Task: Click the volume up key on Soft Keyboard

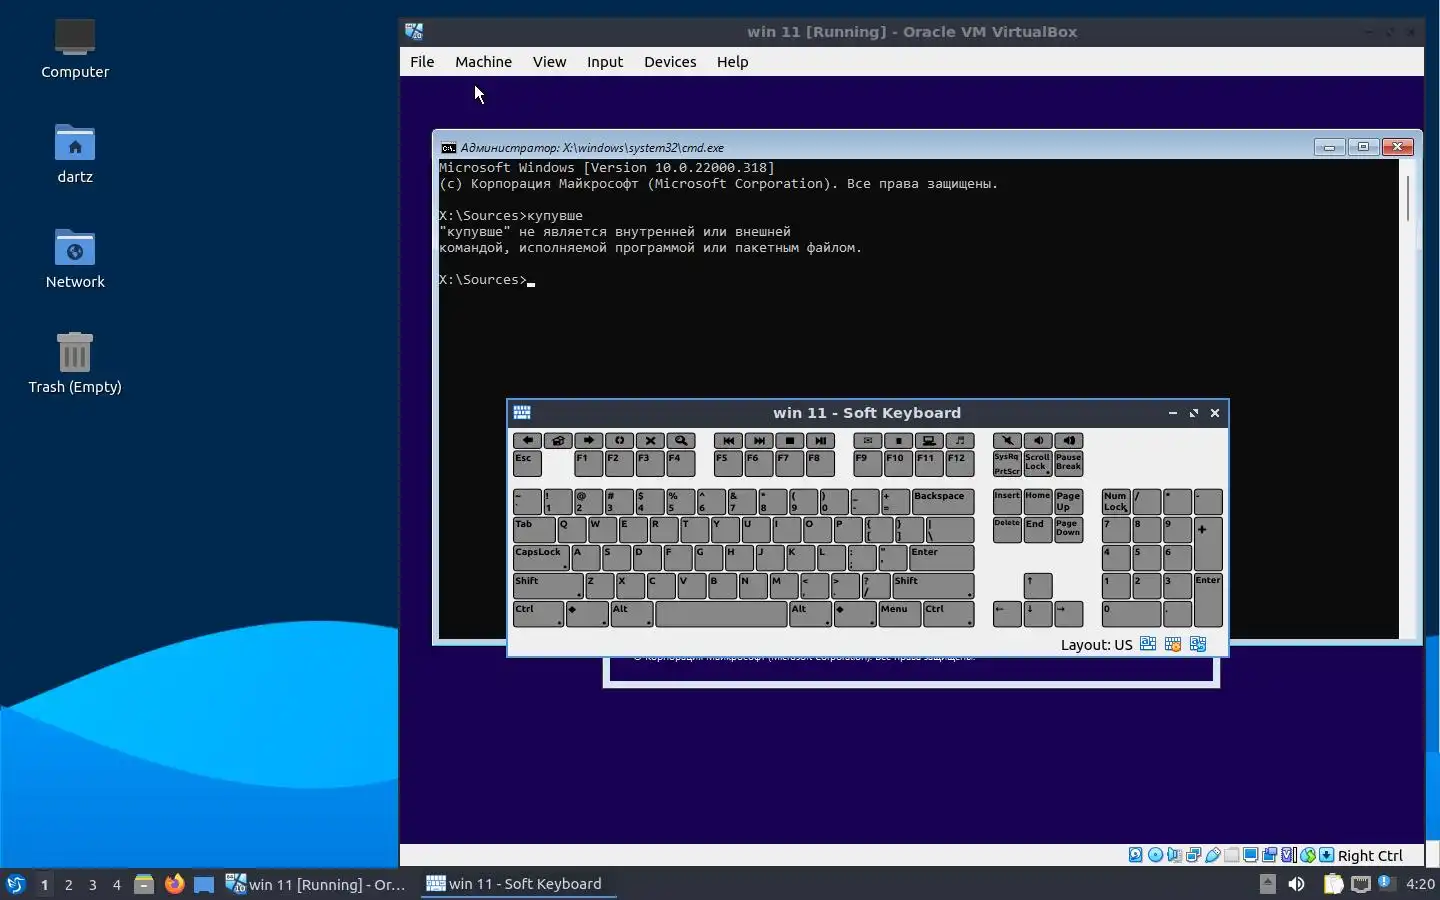Action: 1069,440
